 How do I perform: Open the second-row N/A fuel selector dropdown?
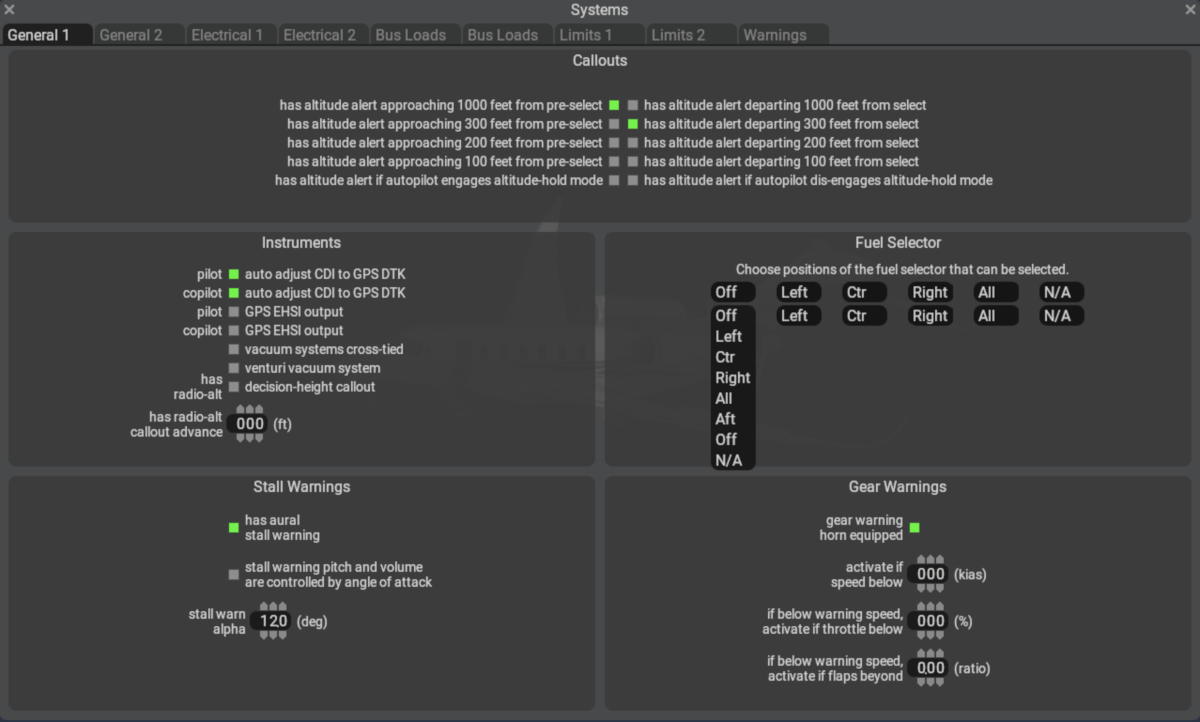click(x=1060, y=316)
